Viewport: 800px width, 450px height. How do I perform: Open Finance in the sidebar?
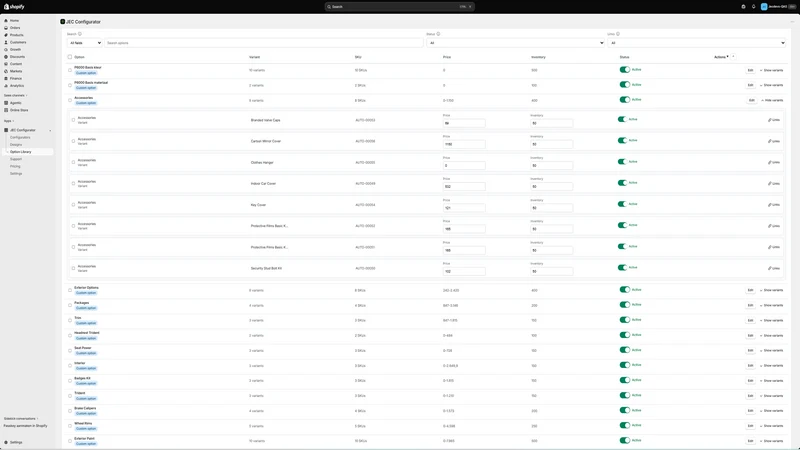tap(16, 79)
